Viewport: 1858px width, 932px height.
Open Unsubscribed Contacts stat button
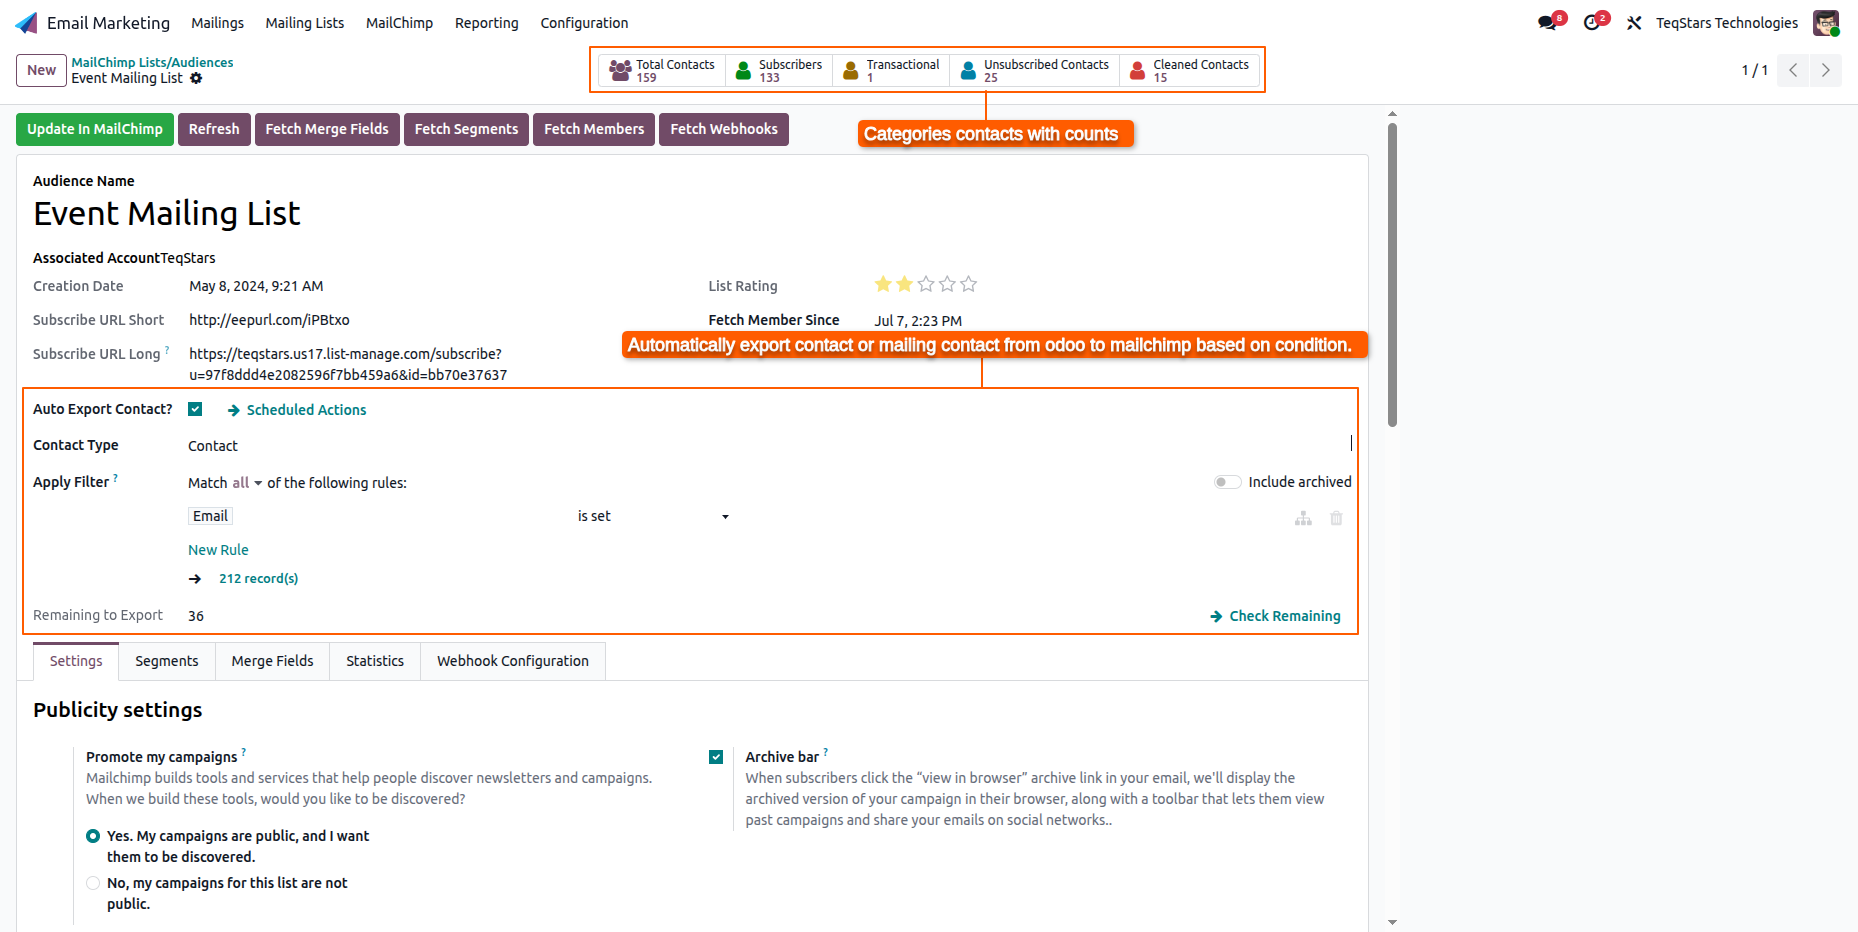(x=1034, y=70)
